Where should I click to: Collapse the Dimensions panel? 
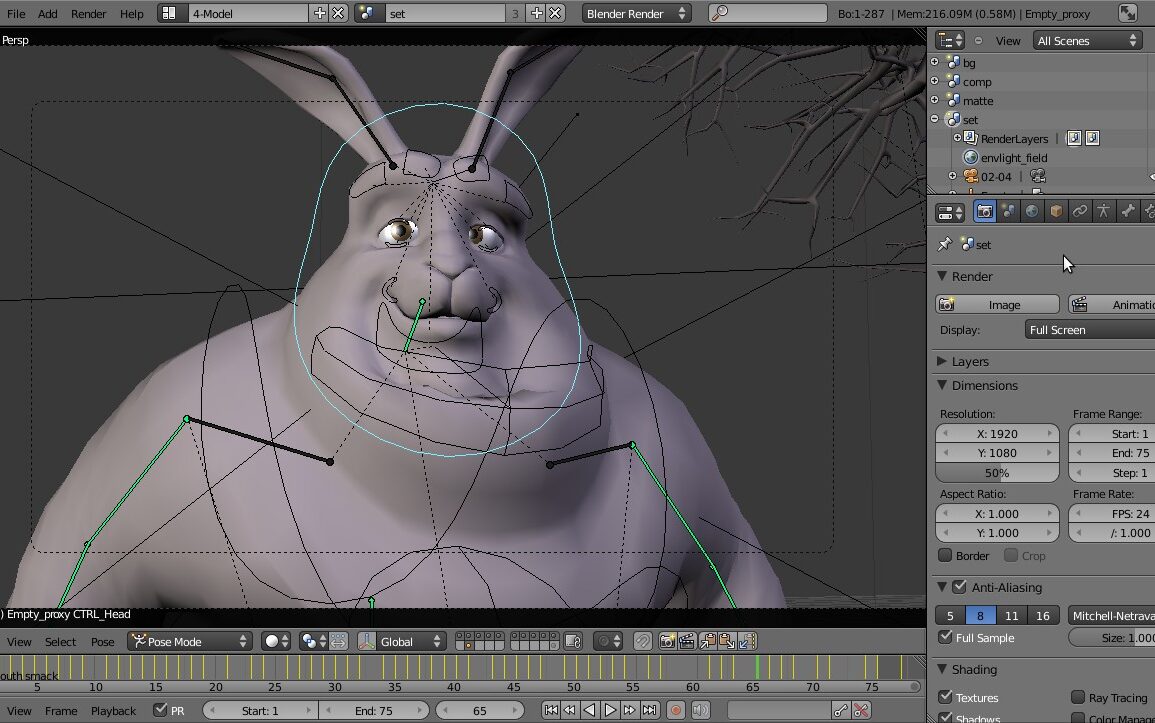[x=941, y=384]
